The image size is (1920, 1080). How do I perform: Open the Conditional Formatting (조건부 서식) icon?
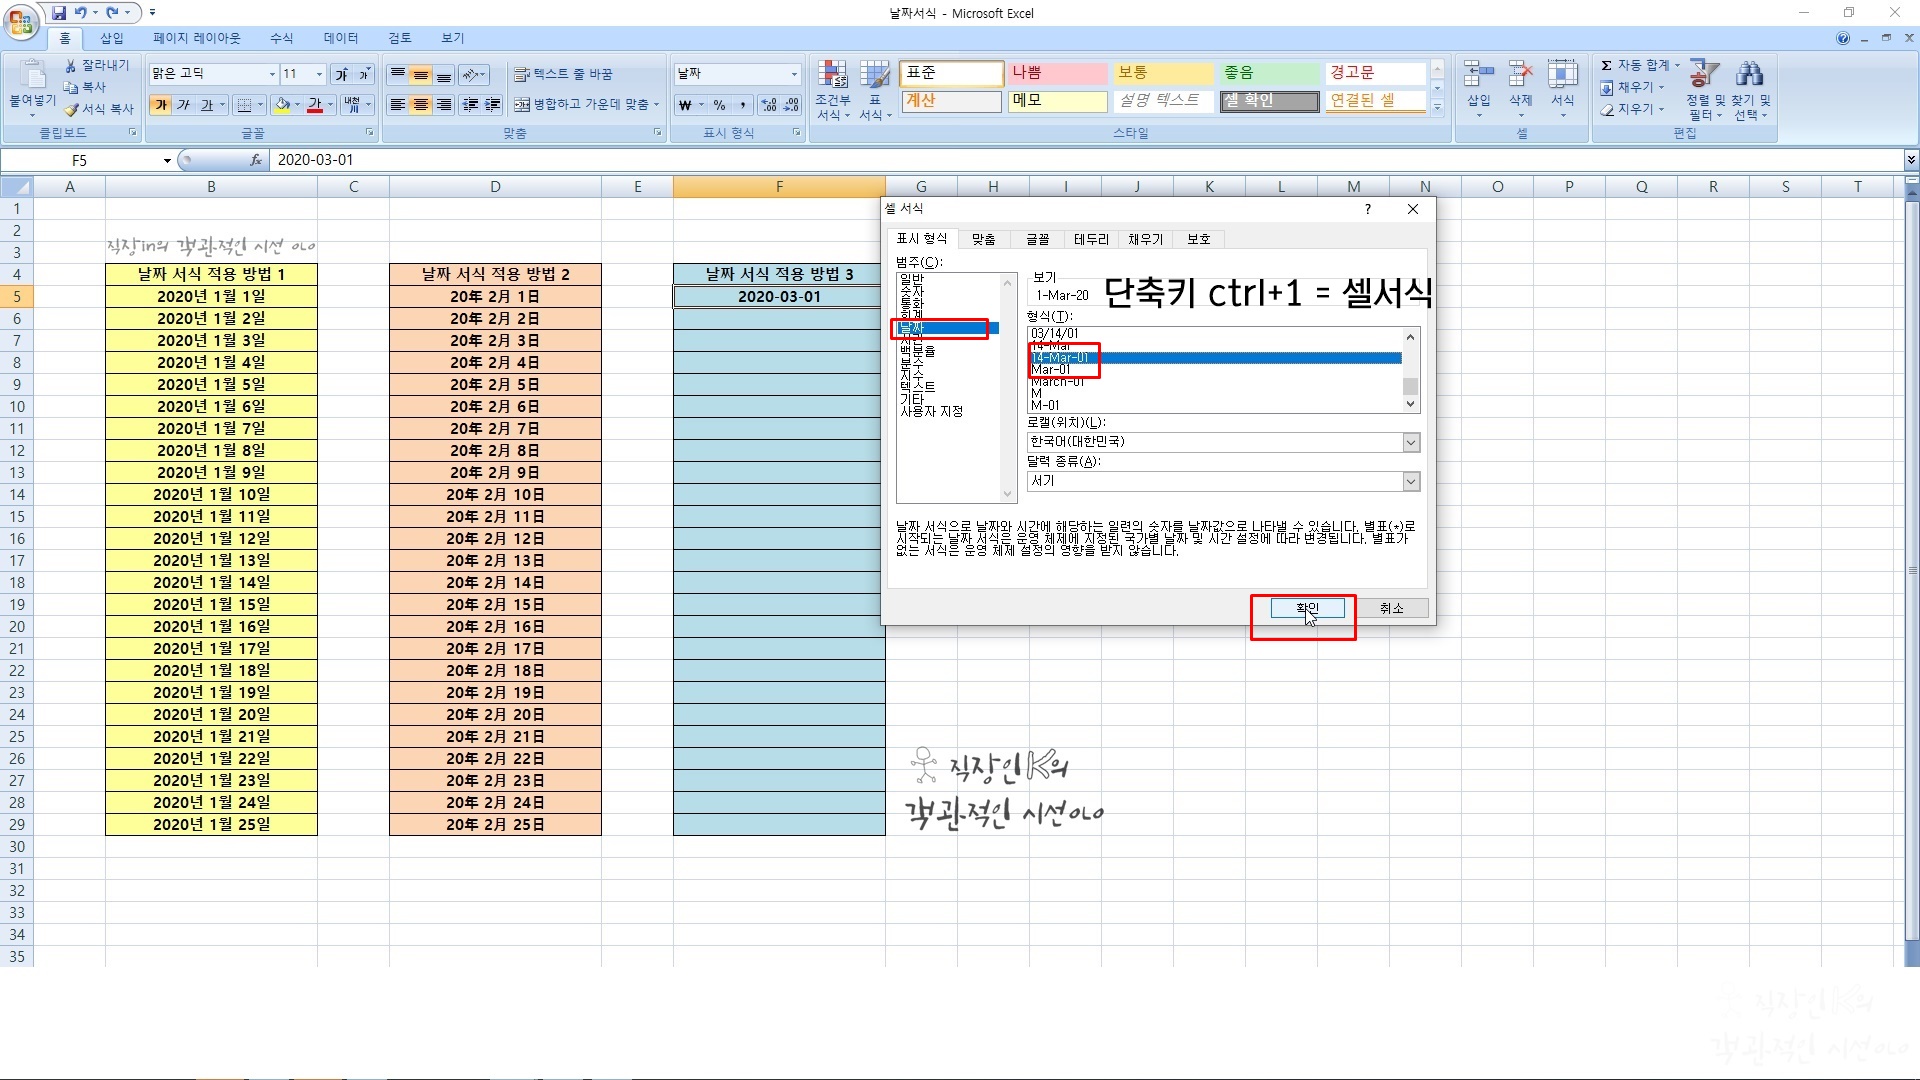(832, 76)
